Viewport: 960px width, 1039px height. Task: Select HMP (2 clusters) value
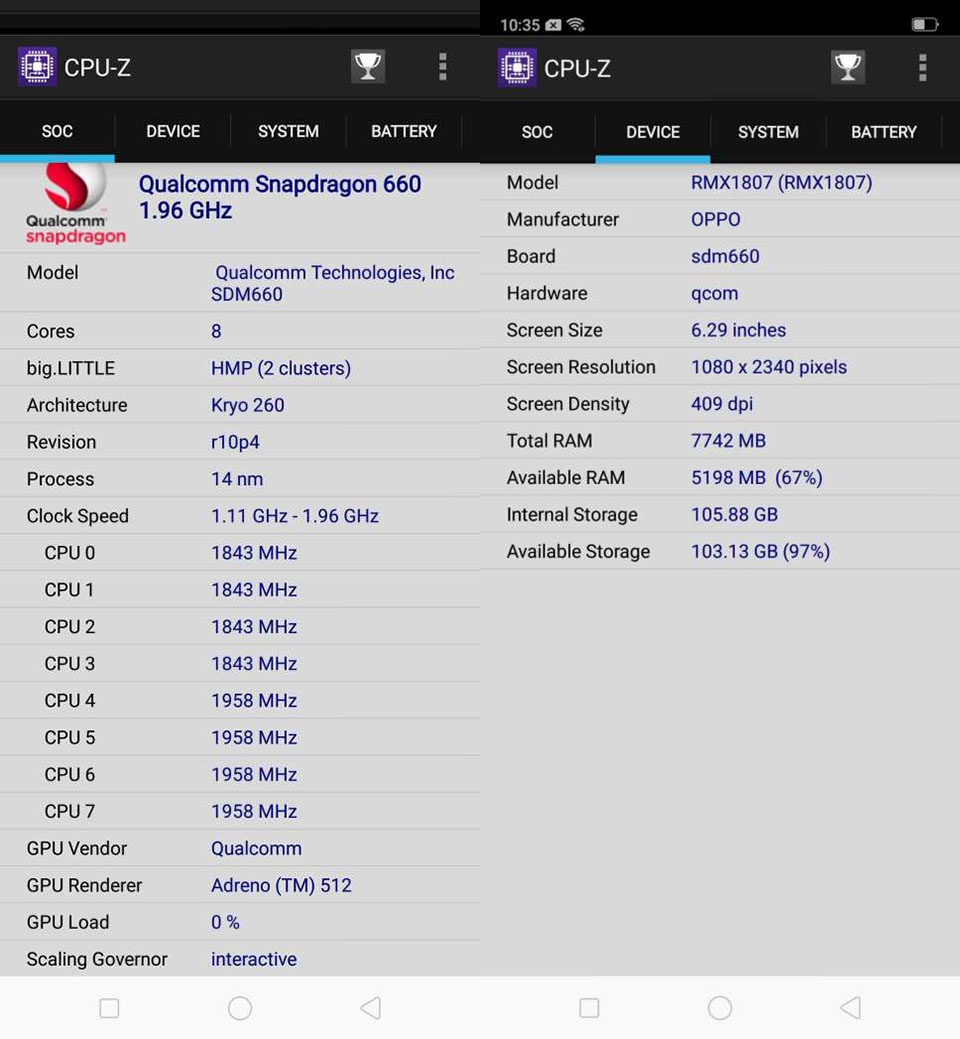[x=281, y=368]
